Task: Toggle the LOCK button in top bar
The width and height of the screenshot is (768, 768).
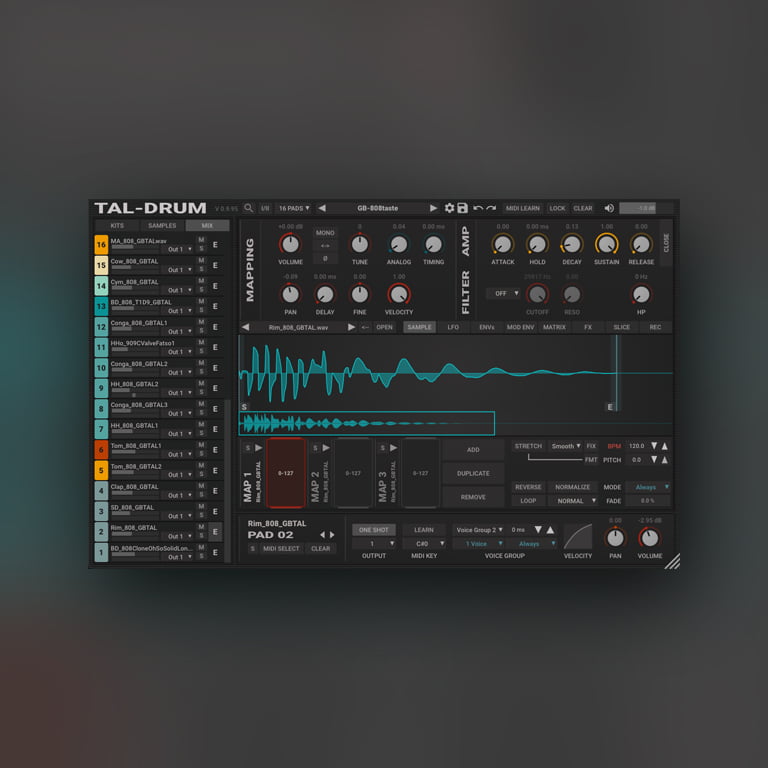Action: (x=557, y=208)
